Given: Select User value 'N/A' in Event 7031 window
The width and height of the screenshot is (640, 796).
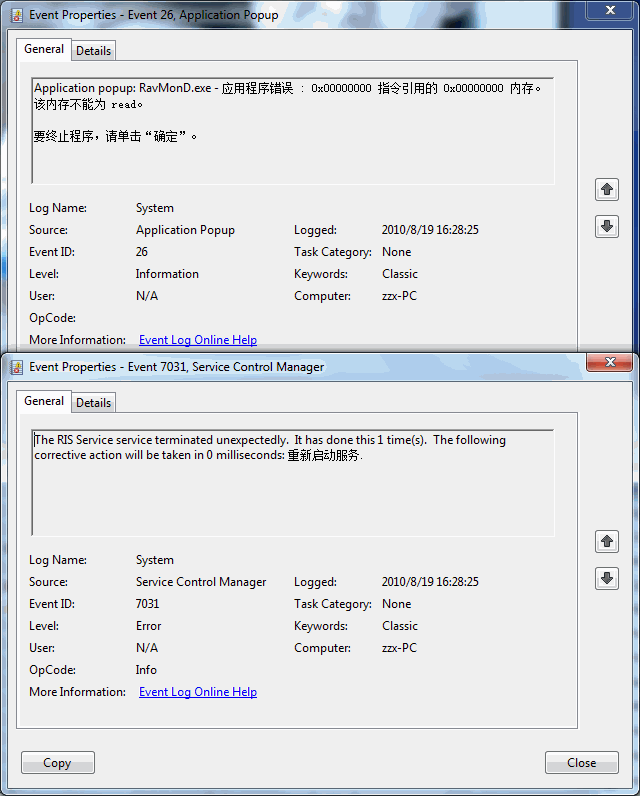Looking at the screenshot, I should [x=147, y=648].
